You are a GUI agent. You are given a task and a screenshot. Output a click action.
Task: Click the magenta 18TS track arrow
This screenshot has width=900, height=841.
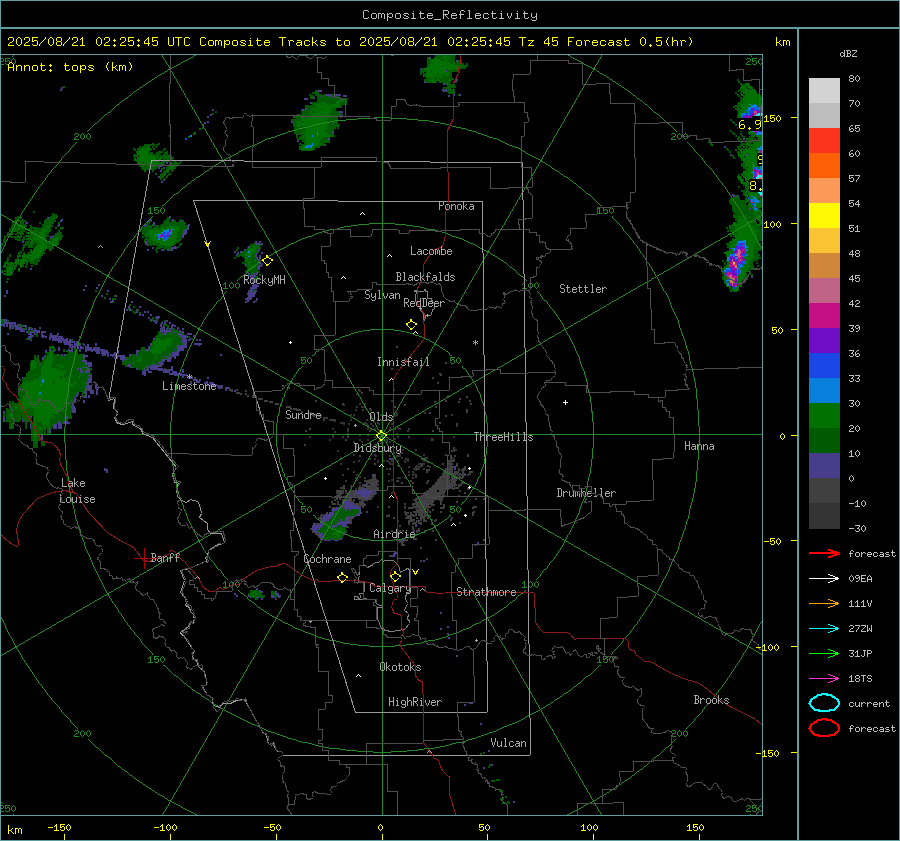pos(824,679)
